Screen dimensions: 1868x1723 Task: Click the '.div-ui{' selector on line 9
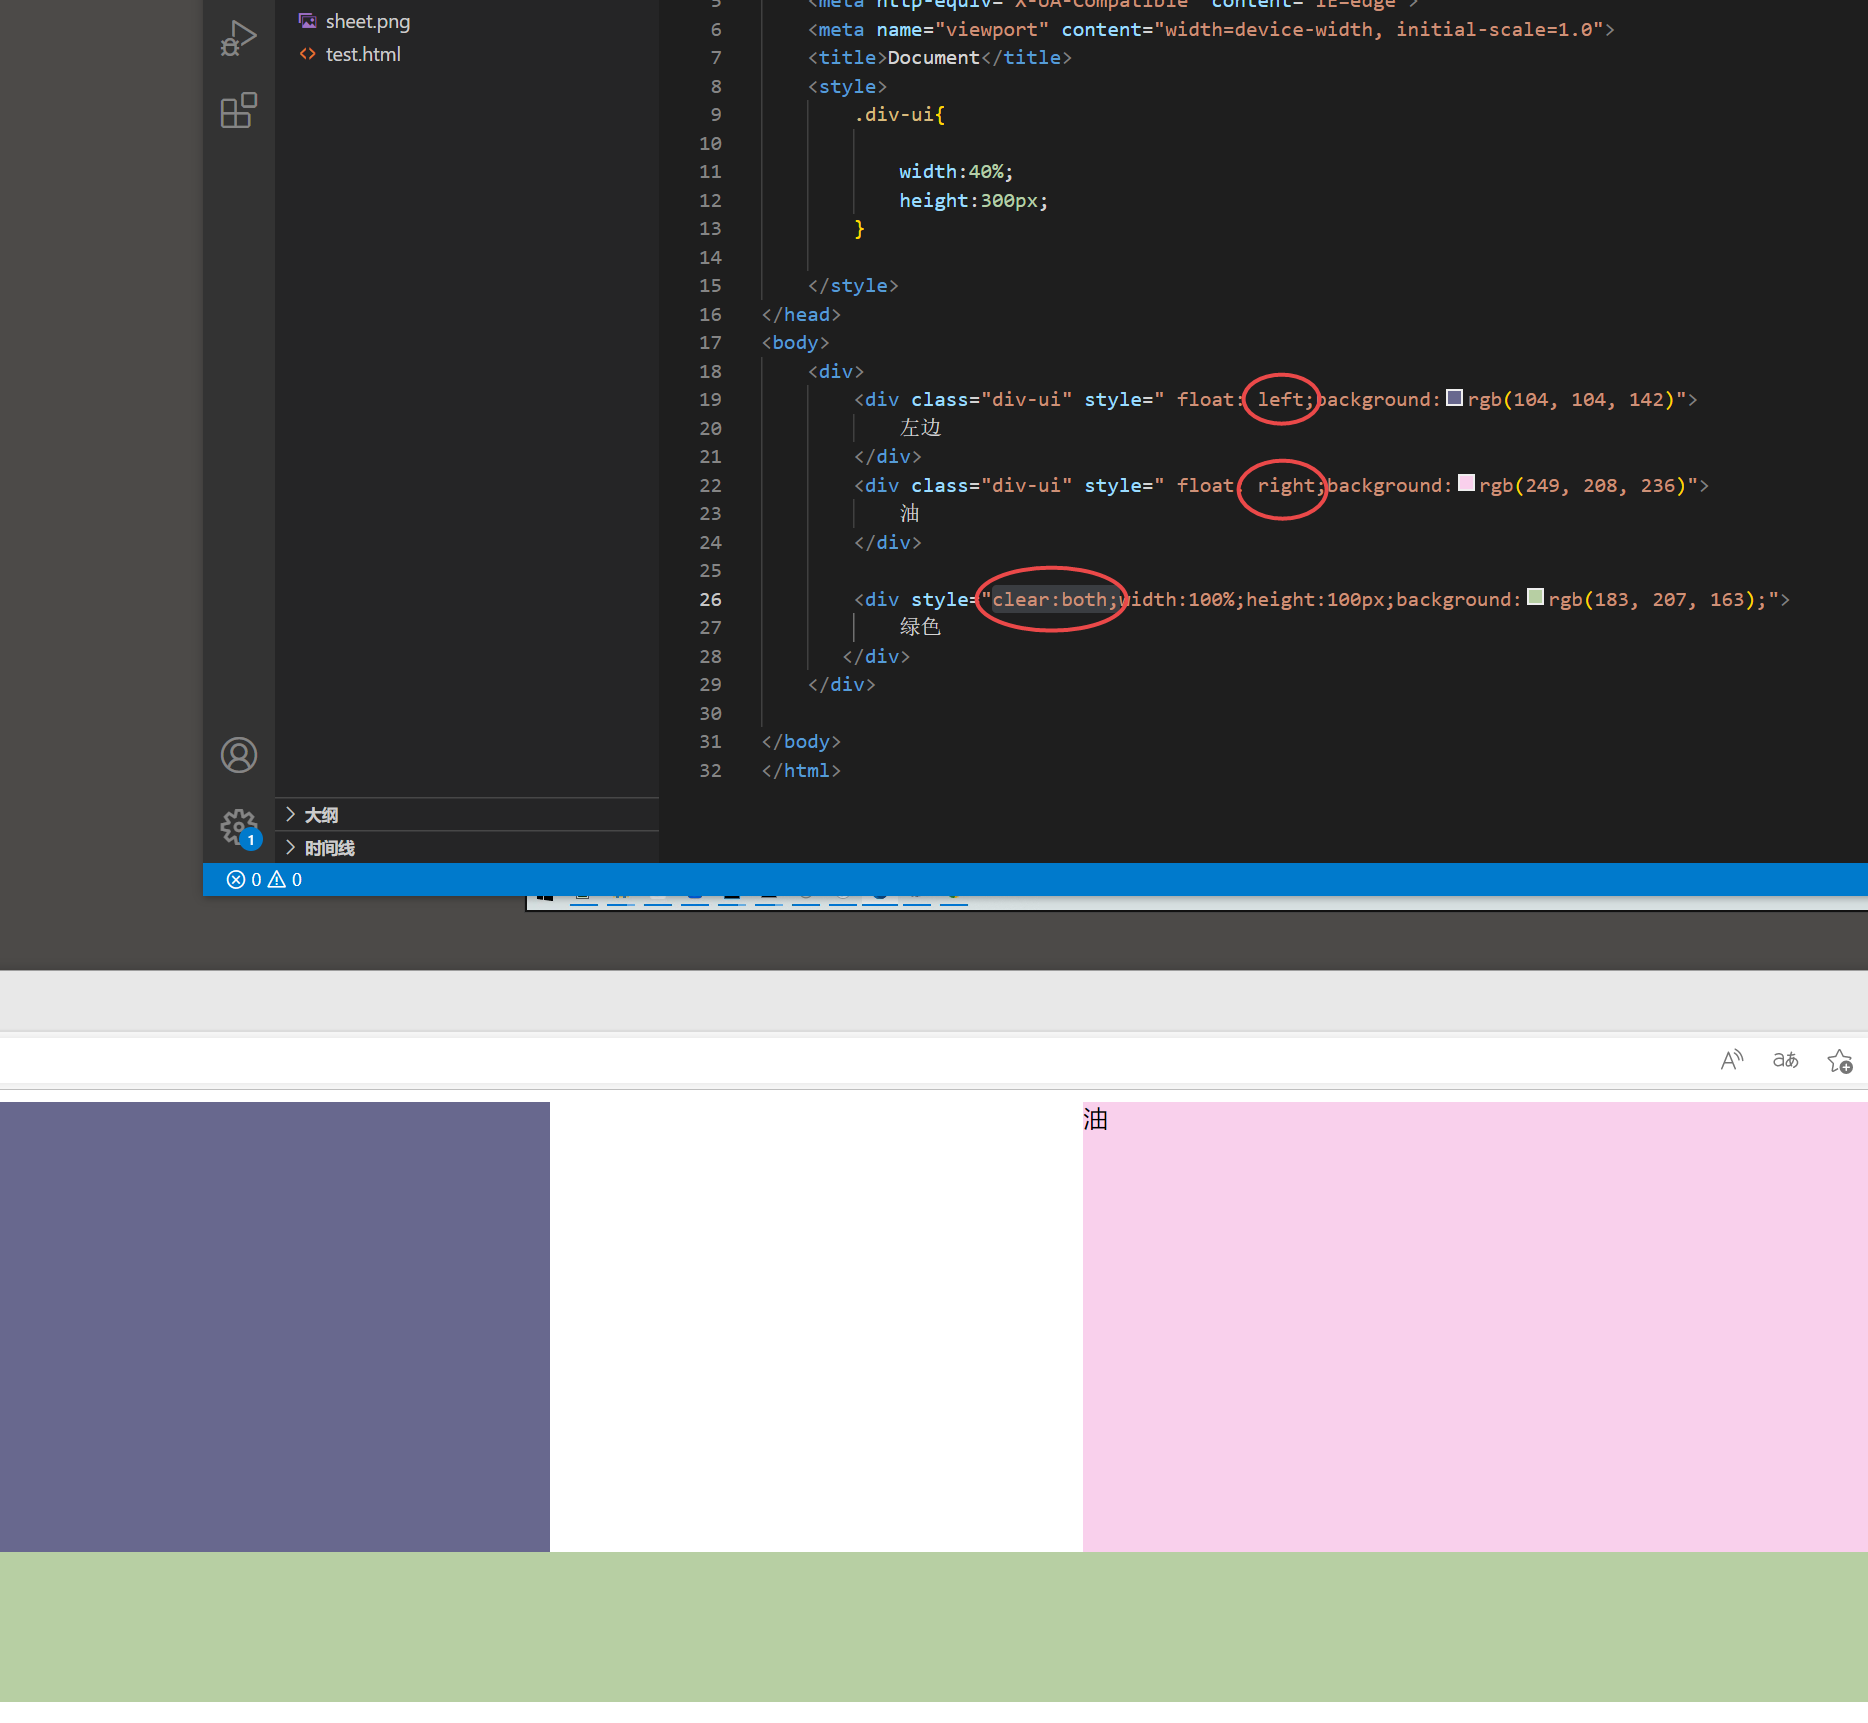(900, 115)
